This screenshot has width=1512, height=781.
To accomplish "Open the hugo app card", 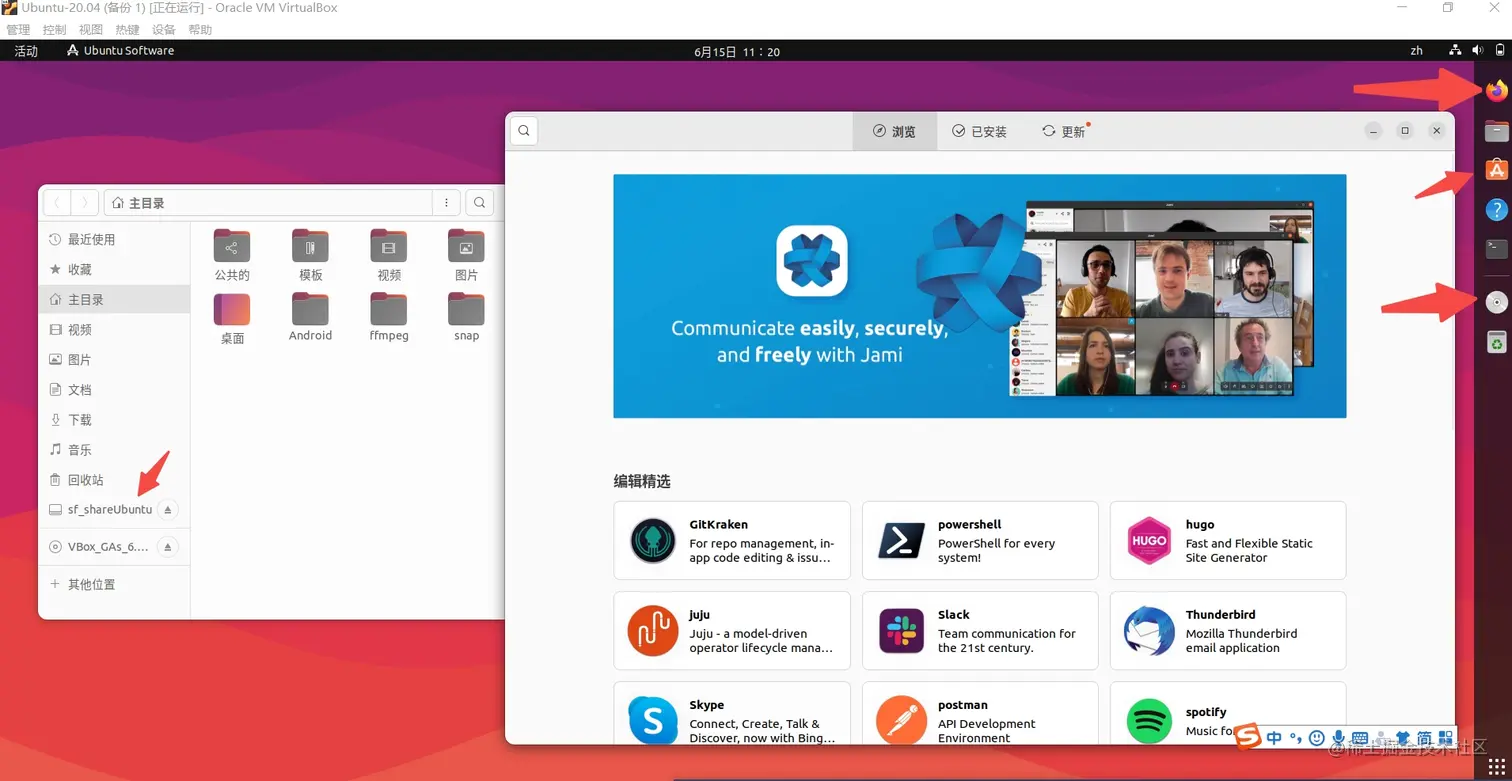I will pyautogui.click(x=1228, y=540).
